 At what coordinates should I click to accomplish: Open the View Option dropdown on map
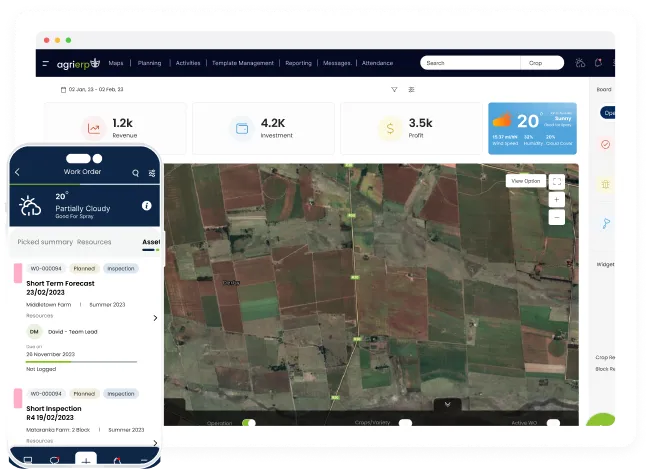click(526, 181)
